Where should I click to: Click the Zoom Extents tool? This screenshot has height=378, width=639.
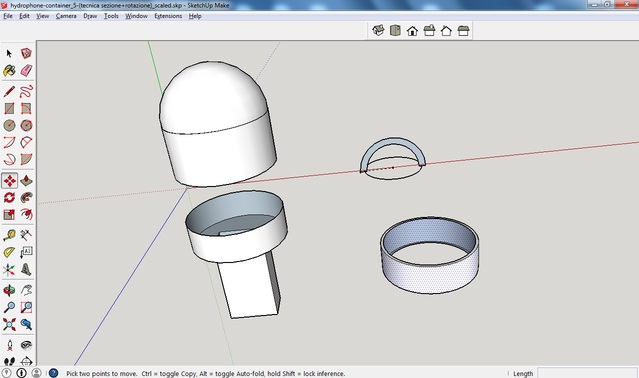9,324
